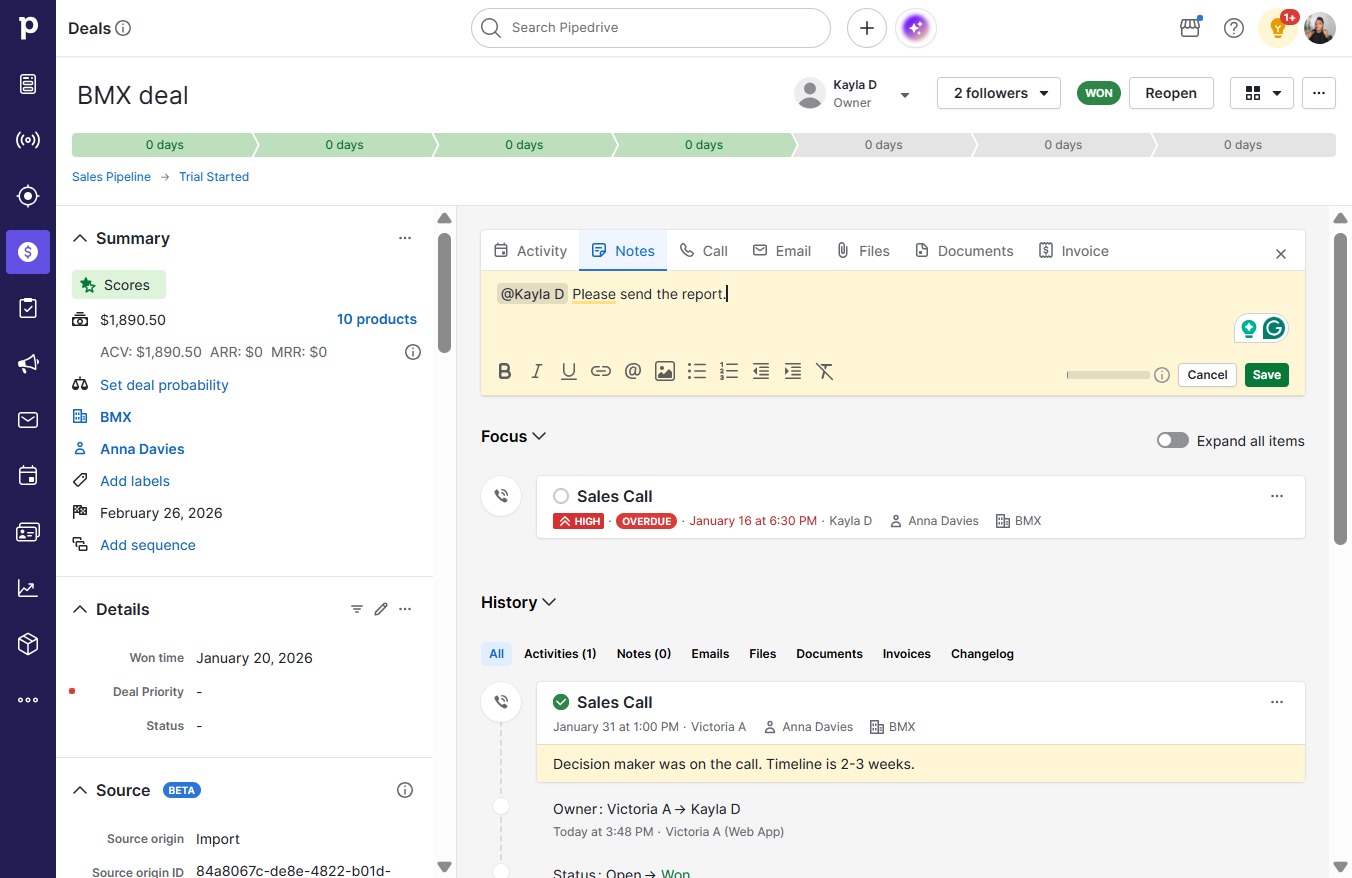This screenshot has width=1352, height=878.
Task: Open the Mail envelope sidebar icon
Action: click(28, 420)
